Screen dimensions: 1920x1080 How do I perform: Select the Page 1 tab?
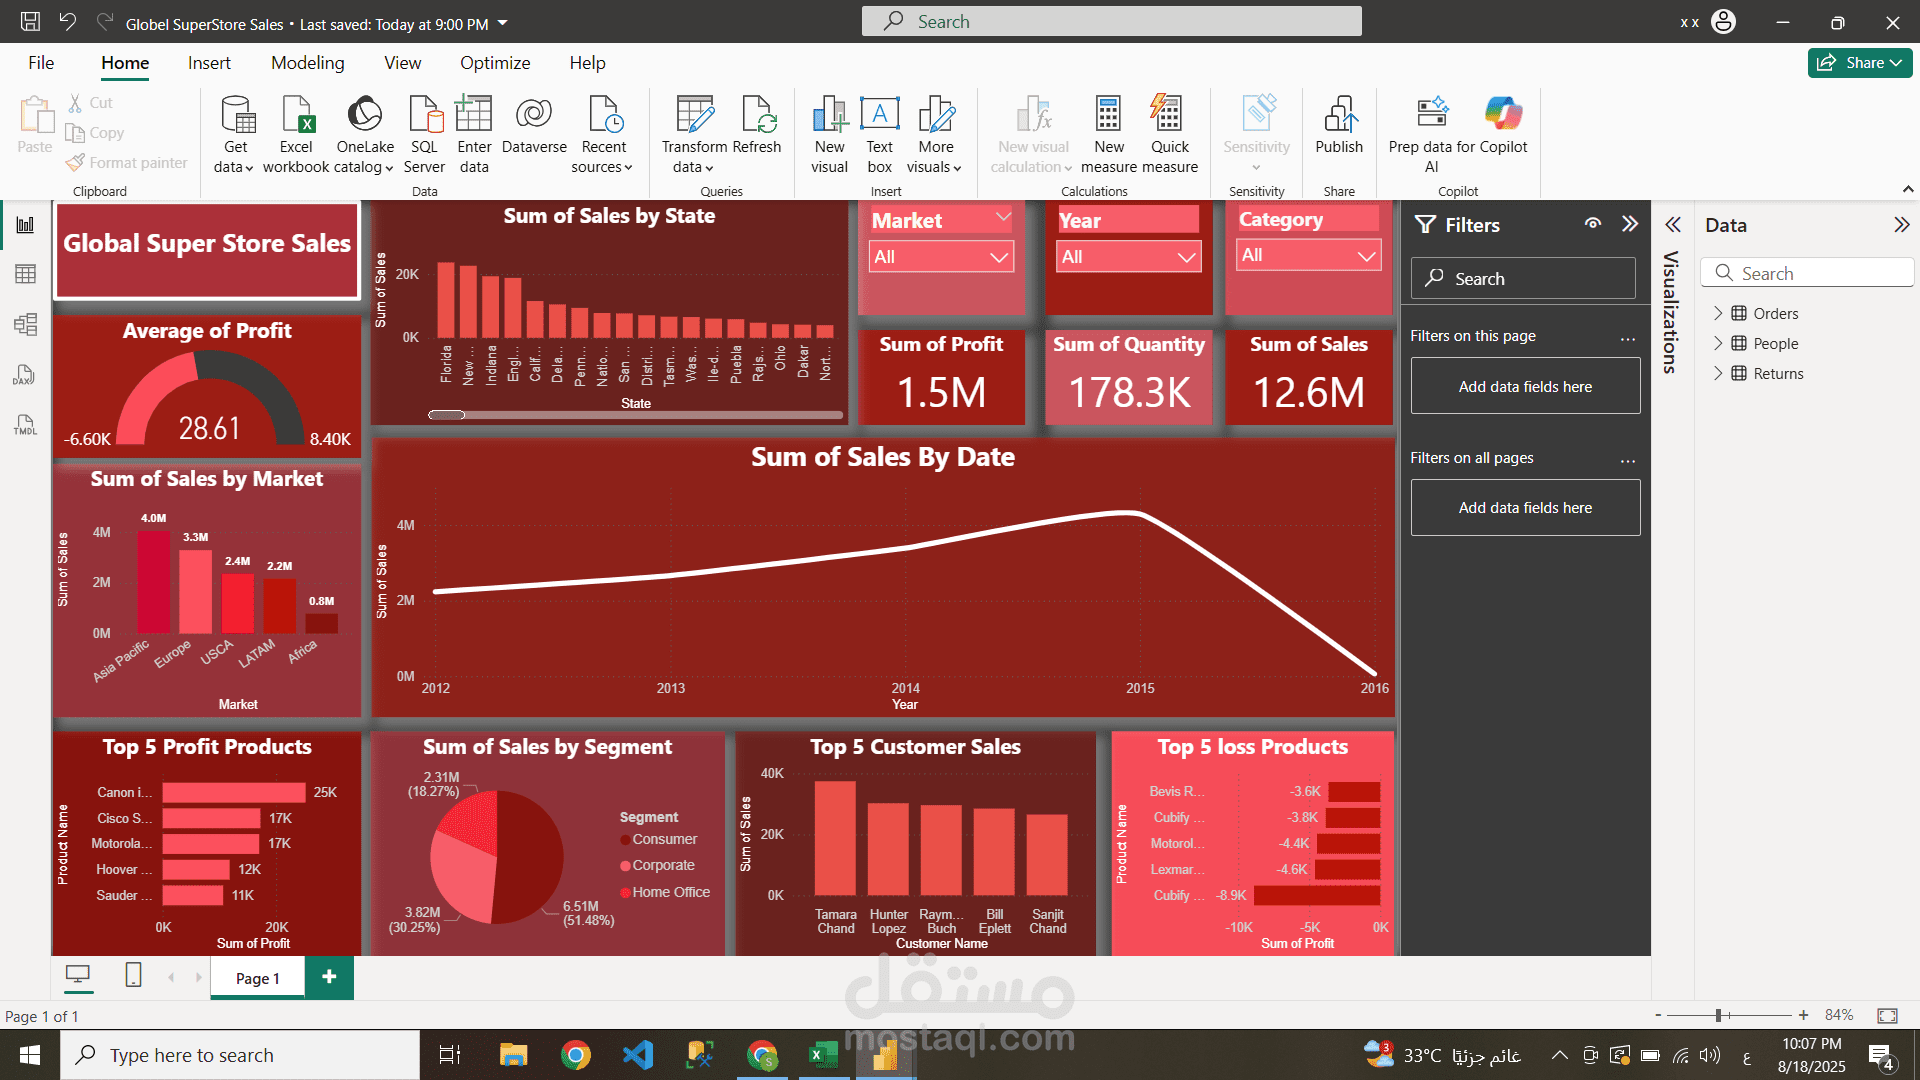(x=258, y=978)
